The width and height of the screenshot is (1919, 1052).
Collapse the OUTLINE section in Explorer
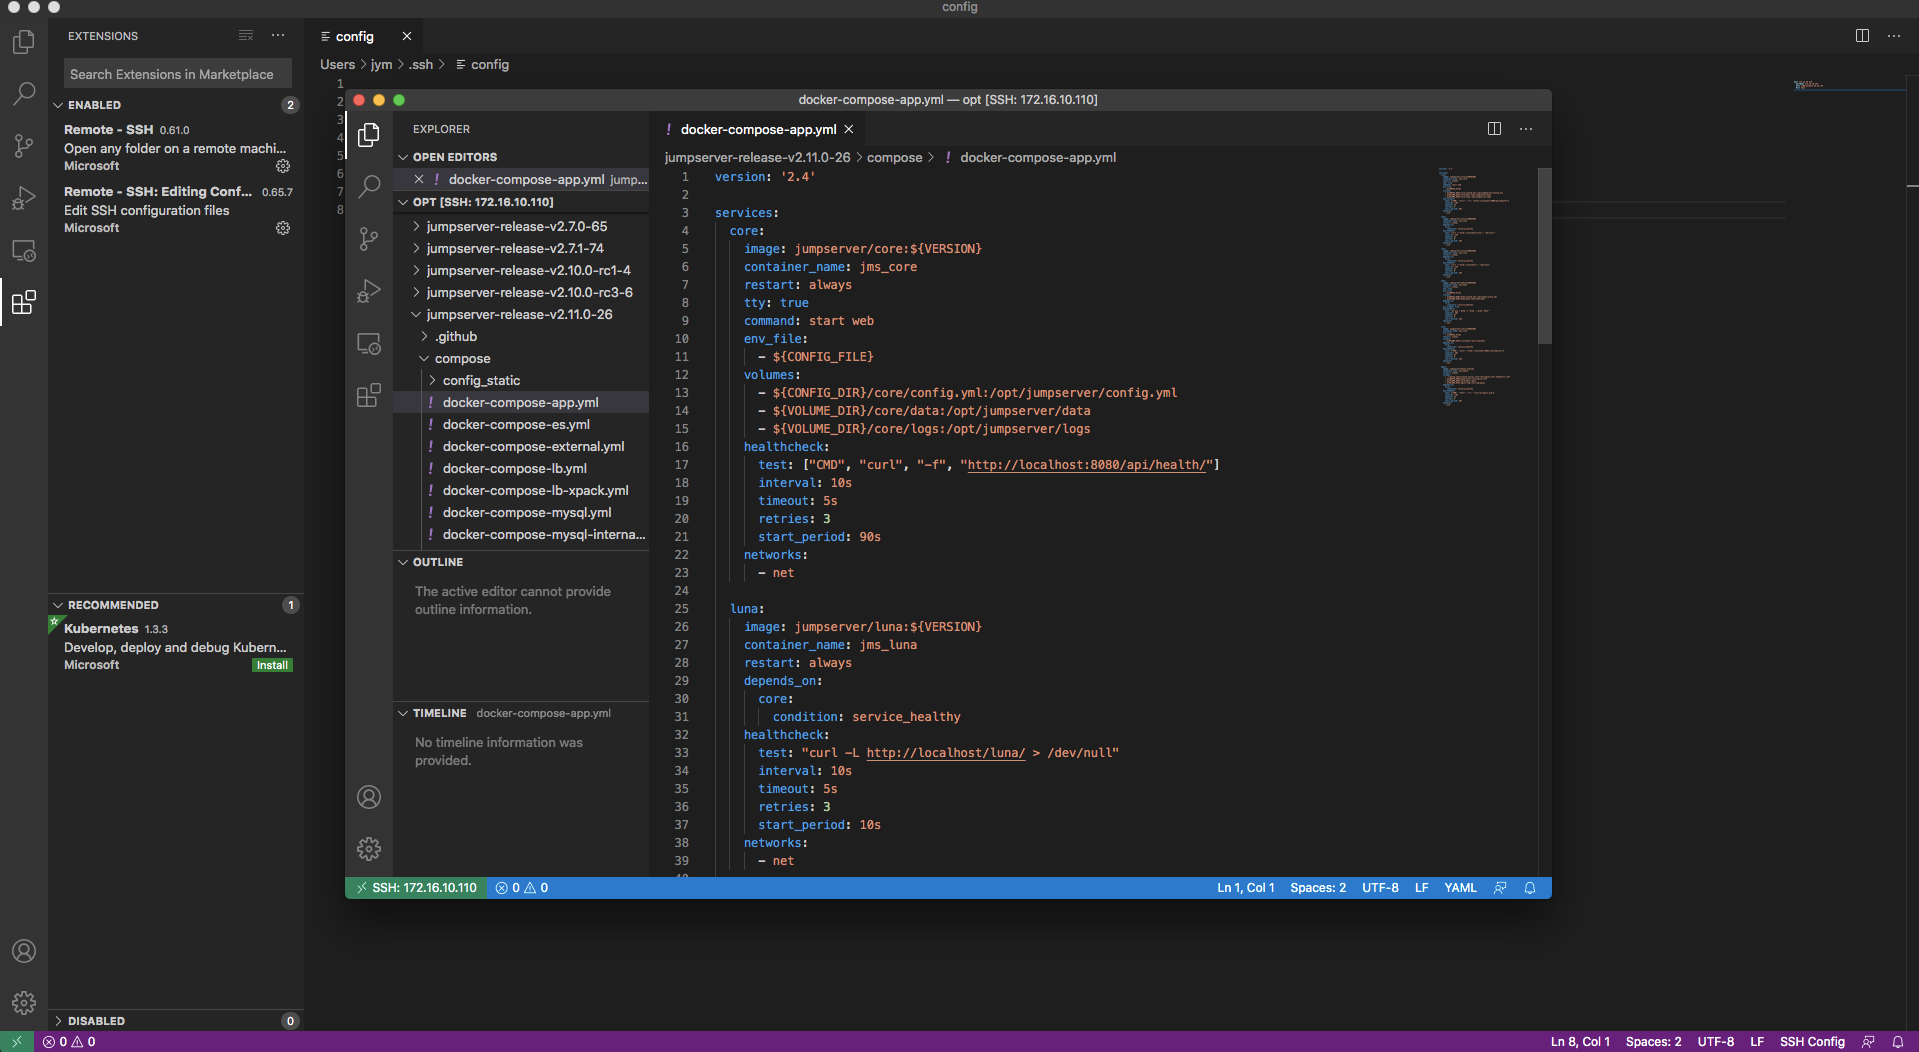click(437, 562)
